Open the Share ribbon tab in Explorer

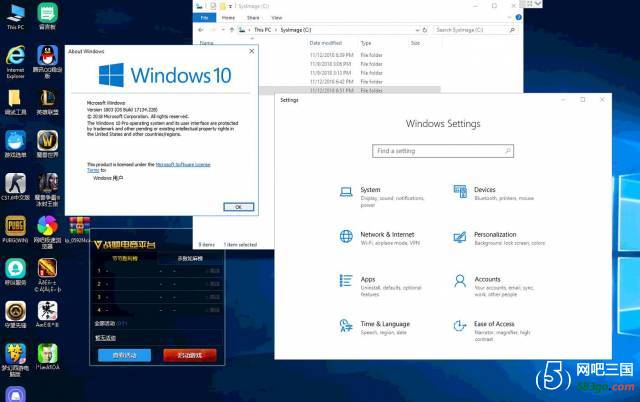click(253, 18)
